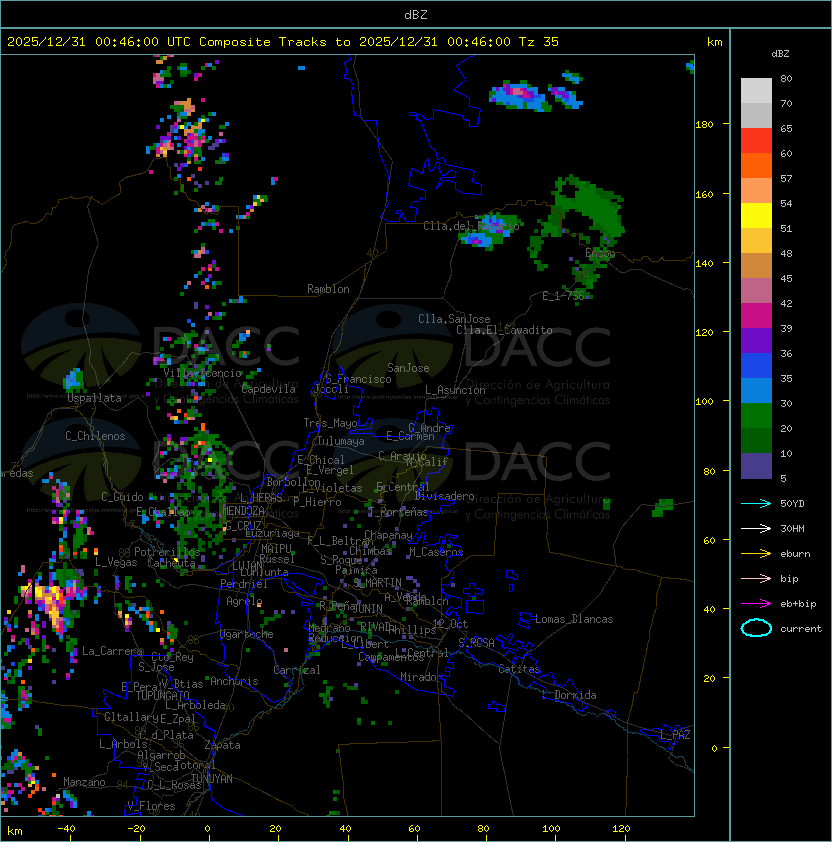Click the C_Chilenos place label
Viewport: 832px width, 842px height.
95,436
